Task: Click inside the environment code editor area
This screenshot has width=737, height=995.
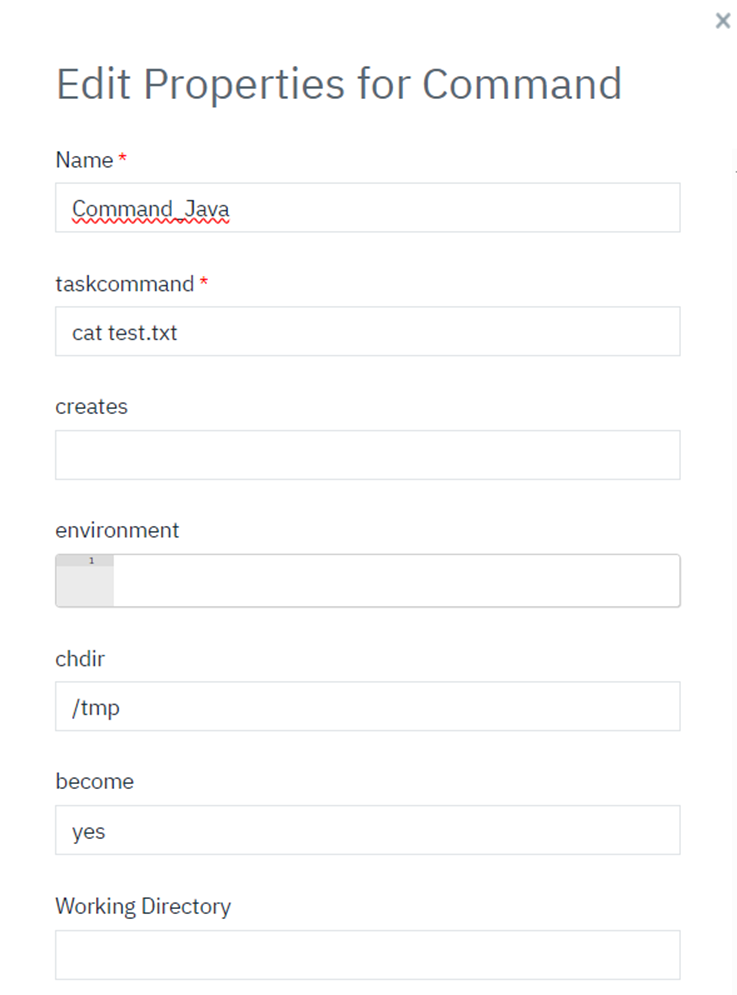Action: click(396, 581)
